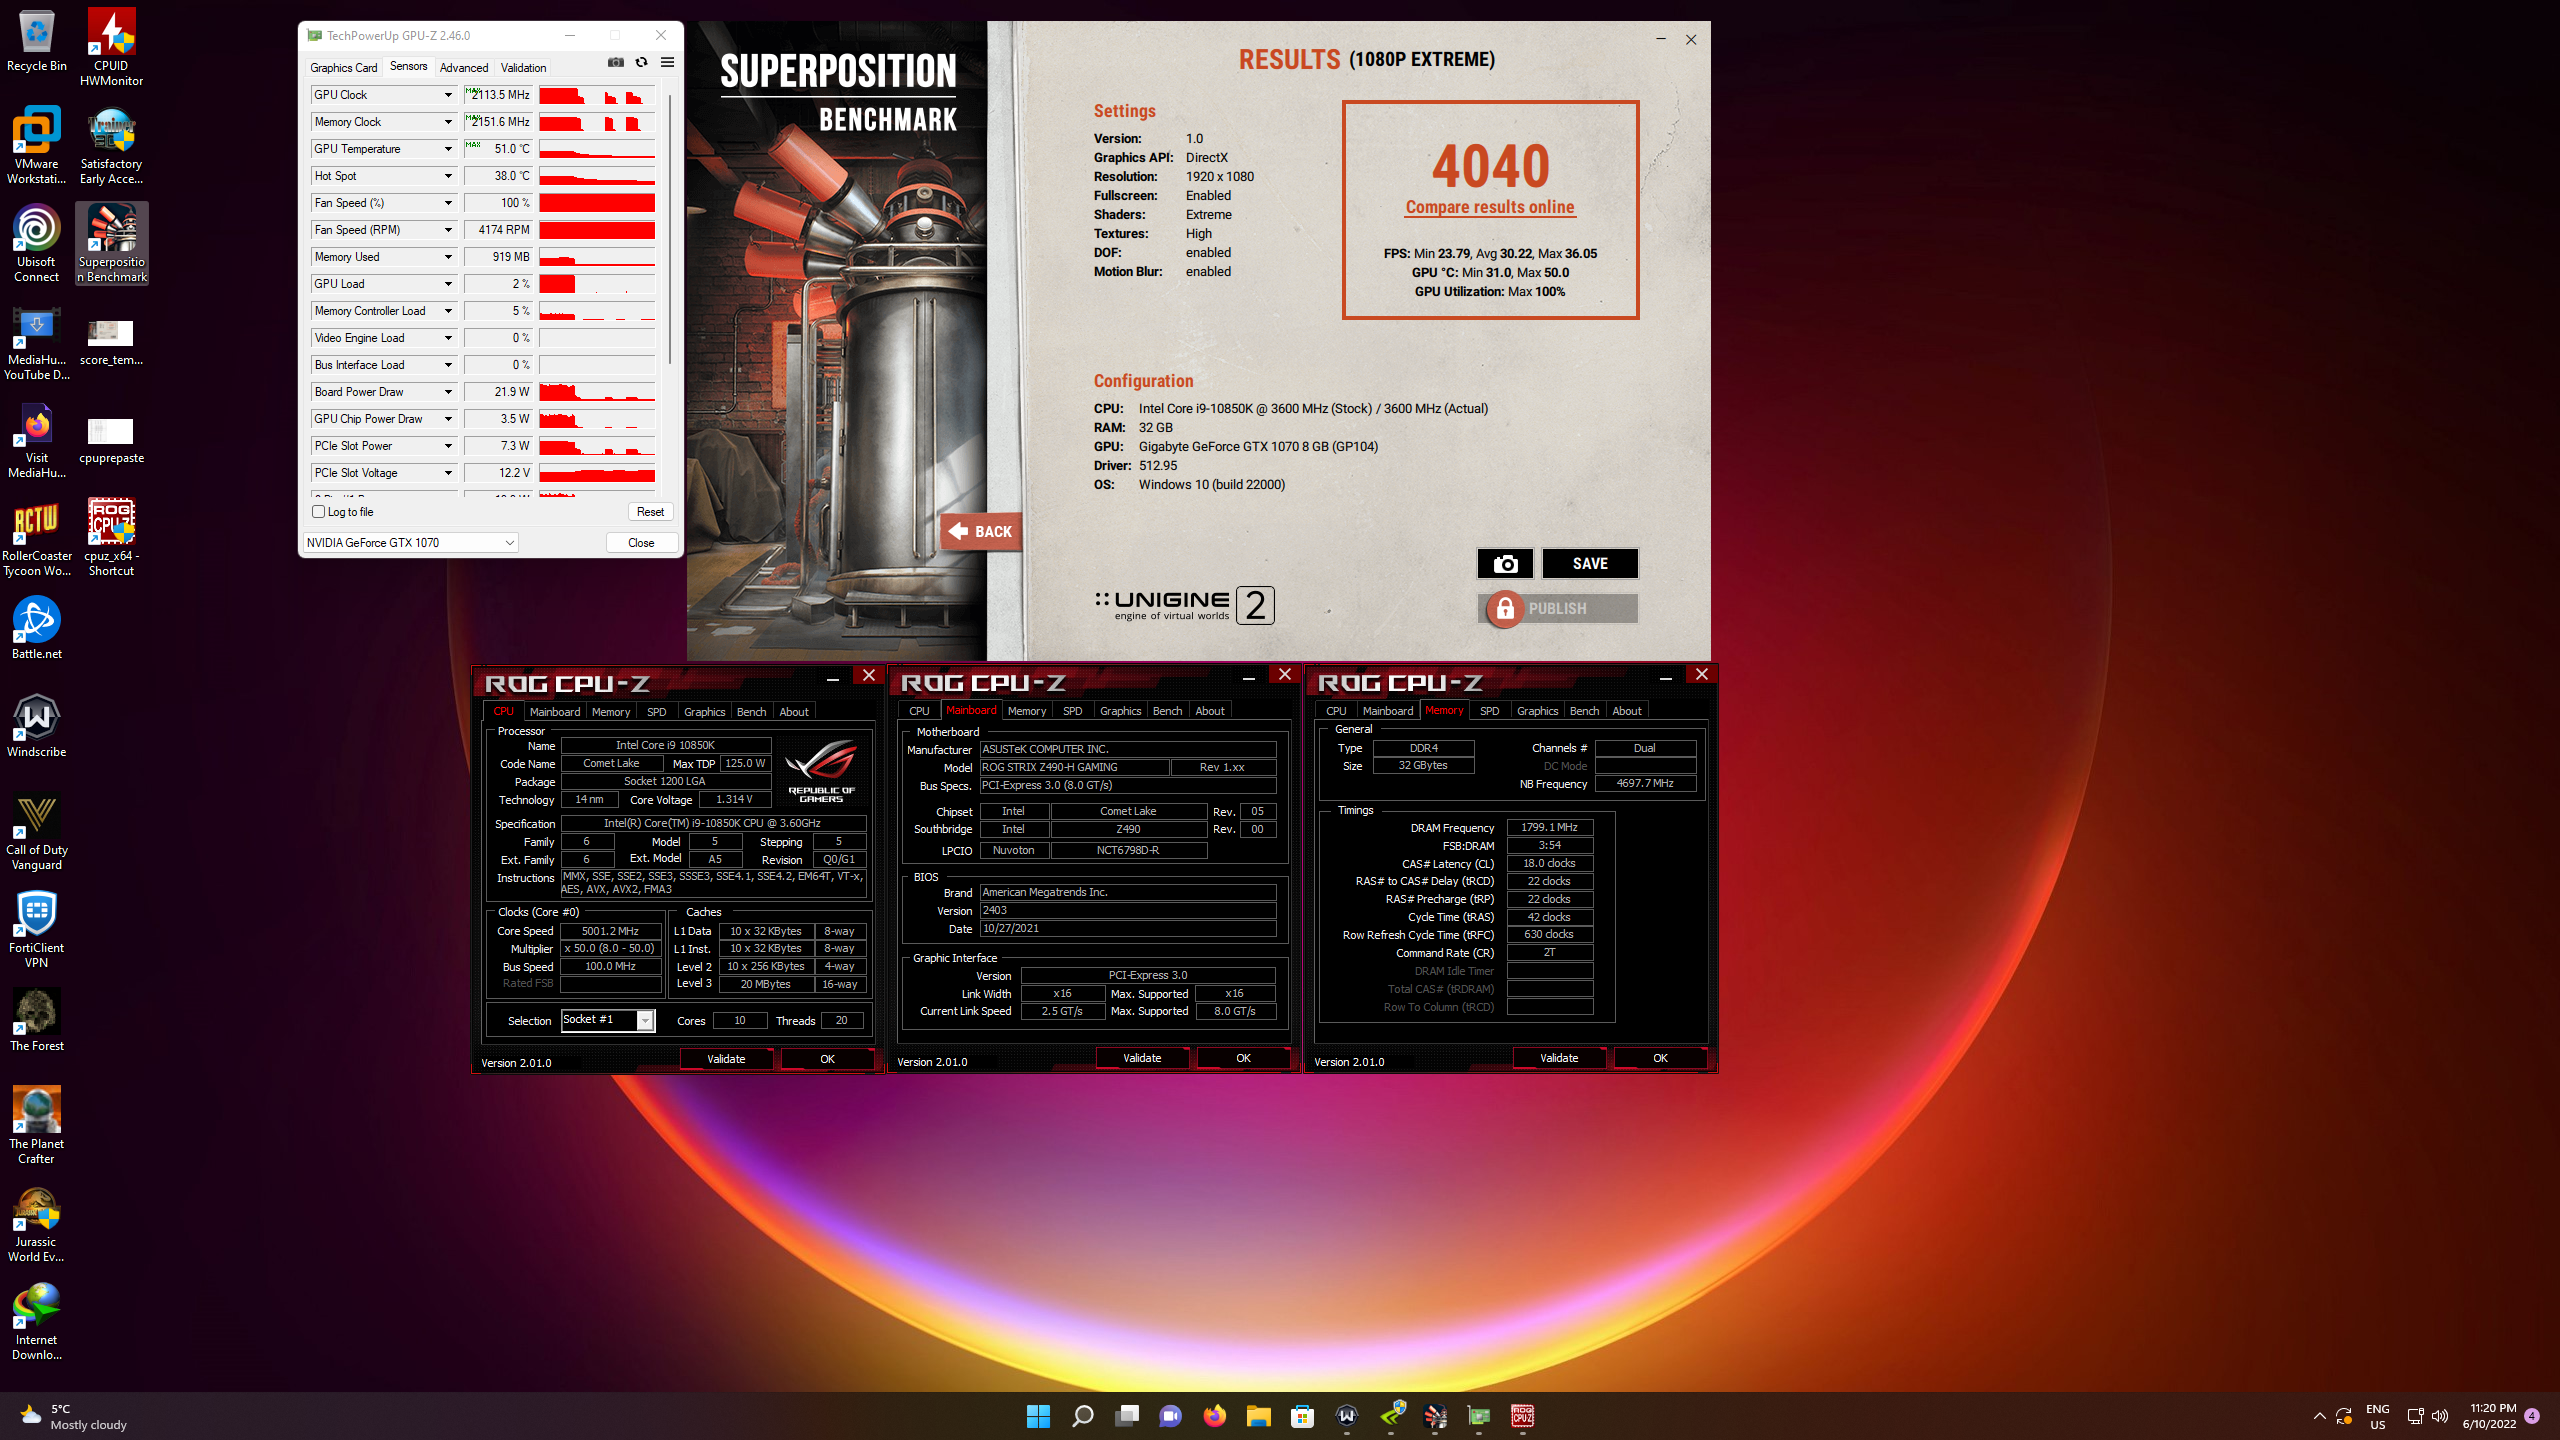2560x1440 pixels.
Task: Open RollerCoaster Tycoon World icon
Action: [37, 538]
